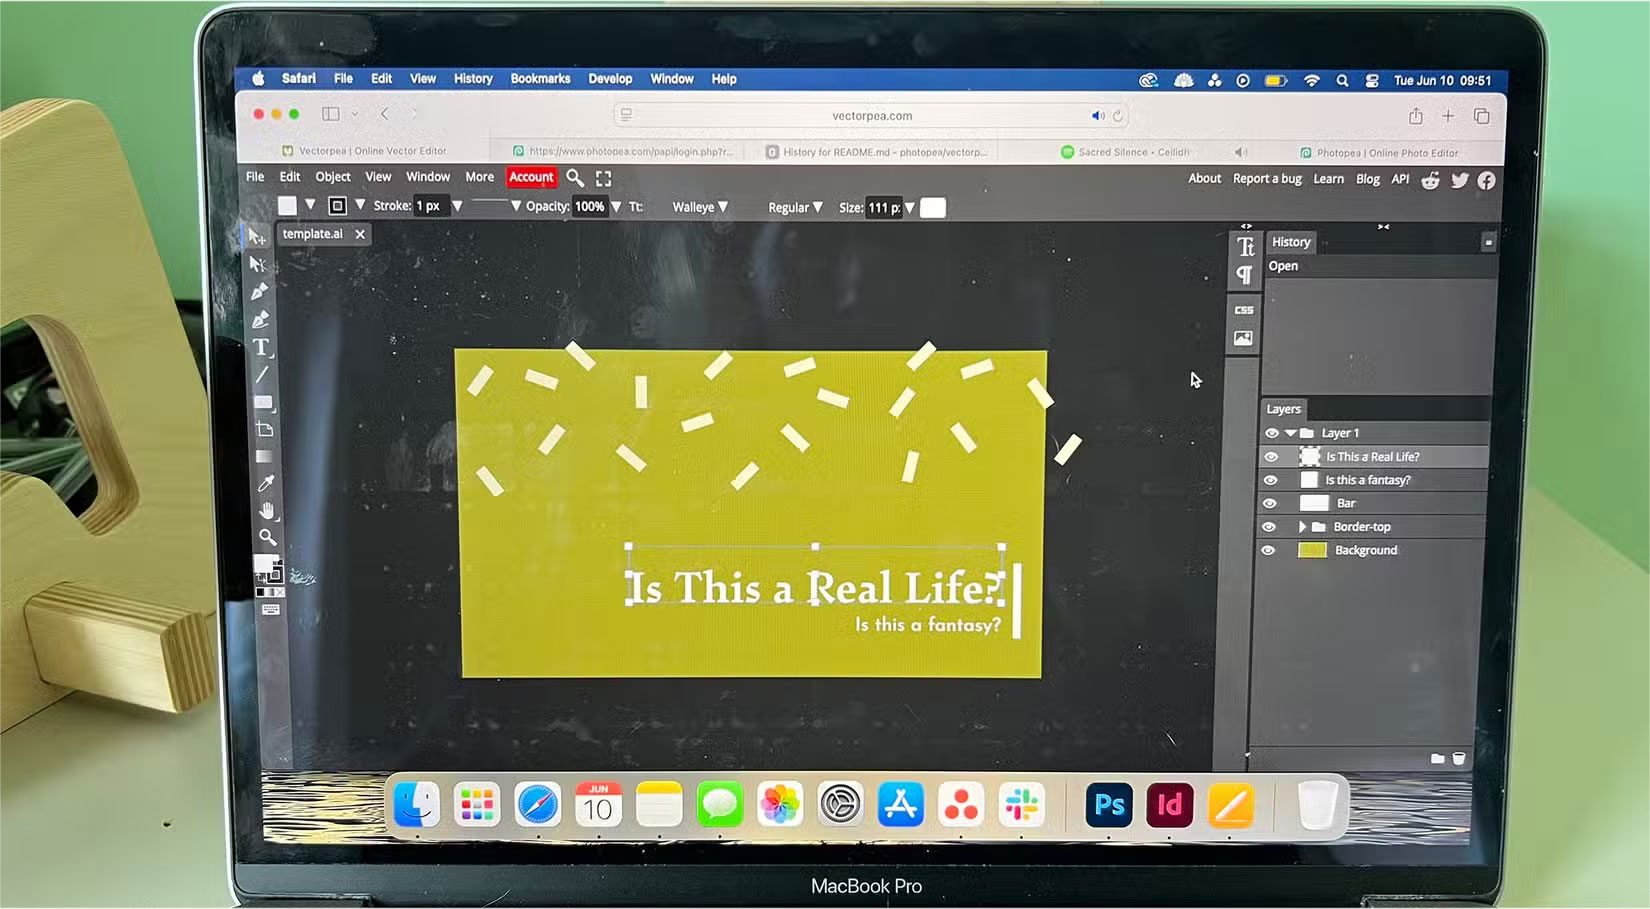This screenshot has height=909, width=1650.
Task: Toggle visibility of the Bar layer
Action: 1270,503
